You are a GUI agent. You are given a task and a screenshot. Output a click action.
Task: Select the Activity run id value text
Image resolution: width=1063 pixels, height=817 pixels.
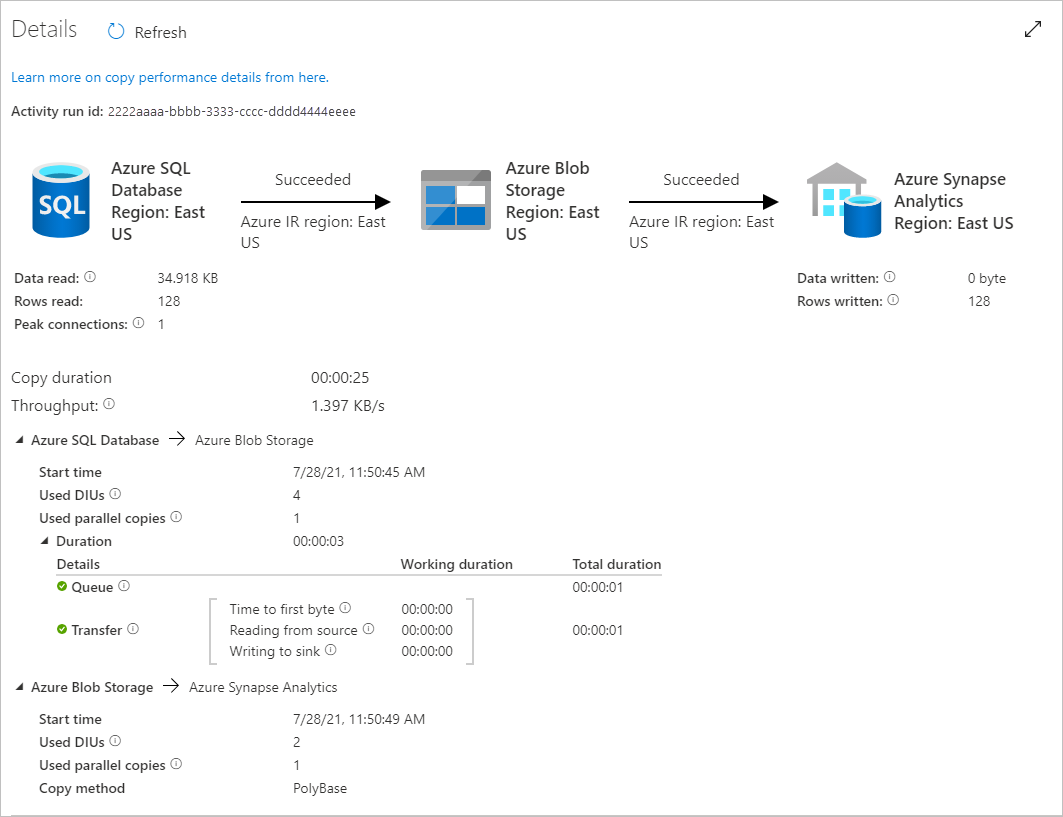(x=230, y=111)
